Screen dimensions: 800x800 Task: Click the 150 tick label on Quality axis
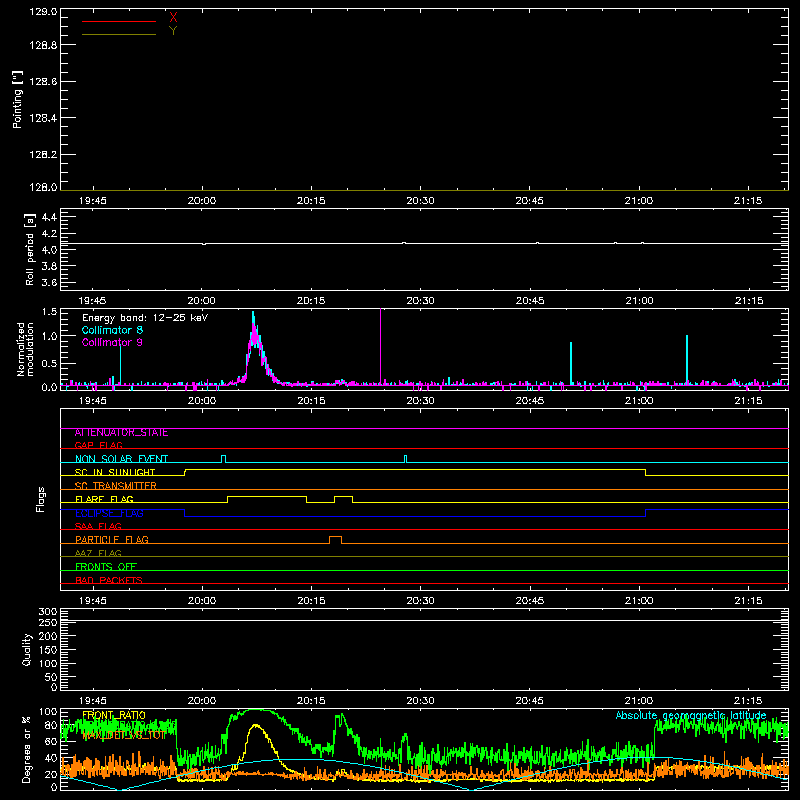coord(48,650)
